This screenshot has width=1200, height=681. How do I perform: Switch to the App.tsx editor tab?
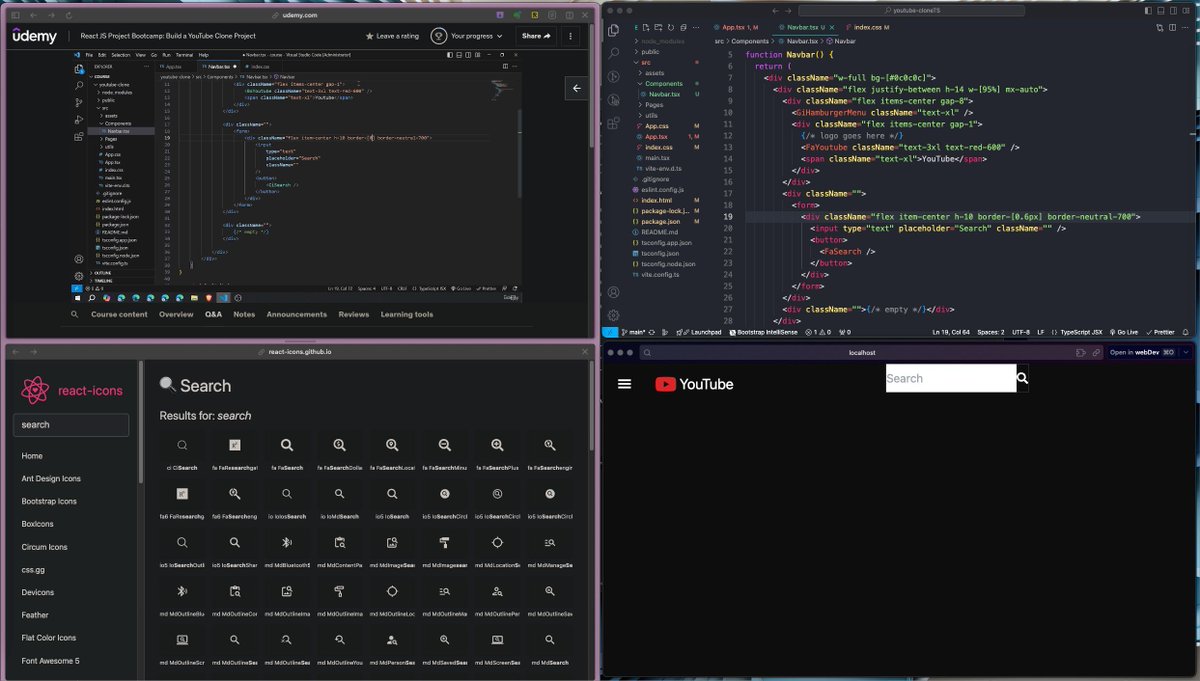tap(739, 27)
